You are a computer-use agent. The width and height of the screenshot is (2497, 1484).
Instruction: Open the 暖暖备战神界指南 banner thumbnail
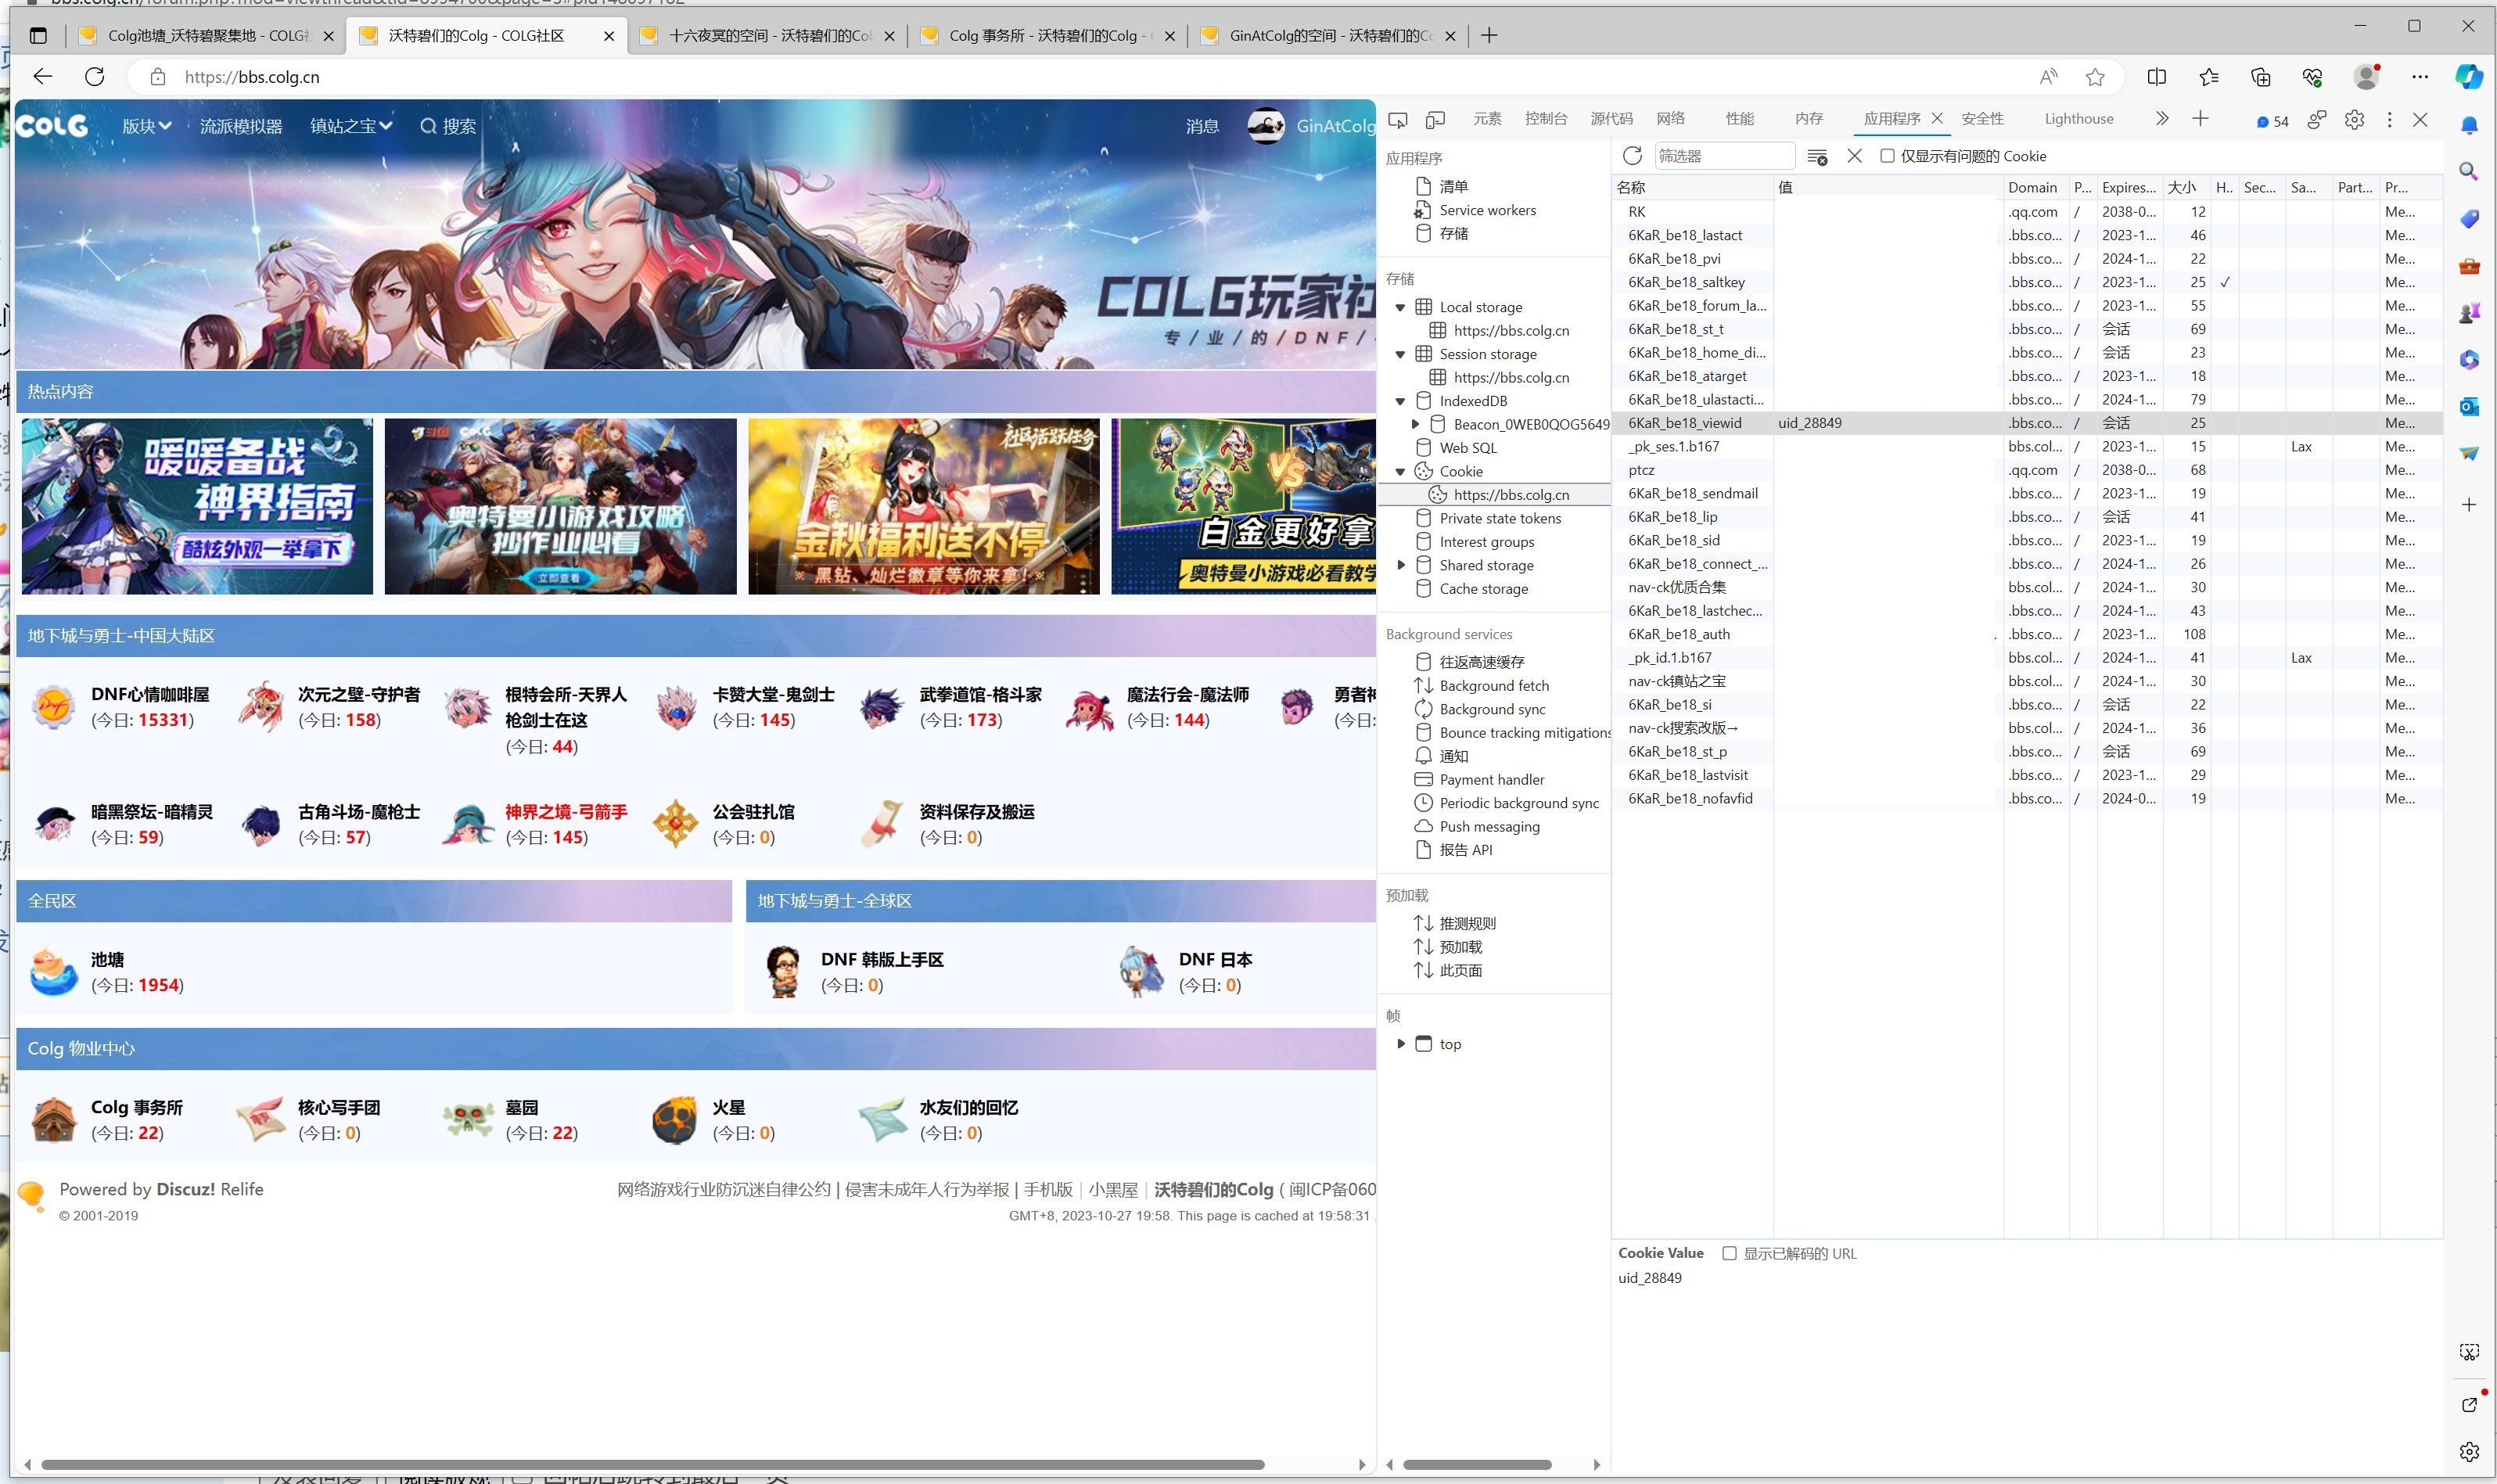click(197, 506)
